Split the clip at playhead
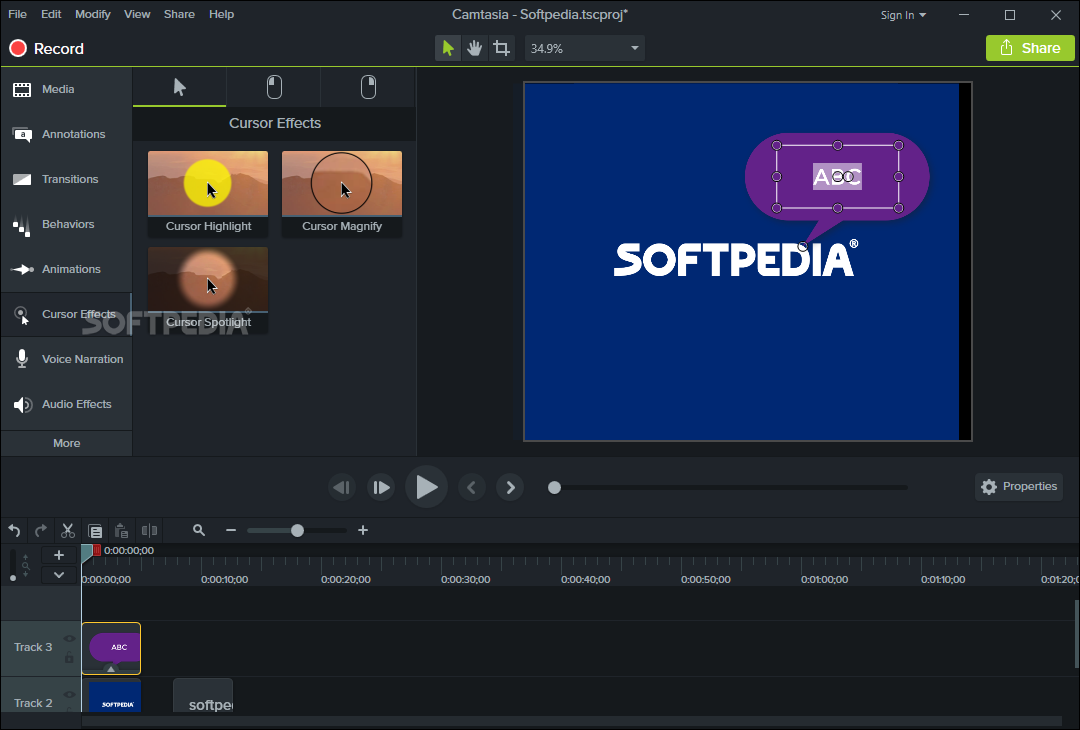The image size is (1080, 730). pyautogui.click(x=149, y=530)
